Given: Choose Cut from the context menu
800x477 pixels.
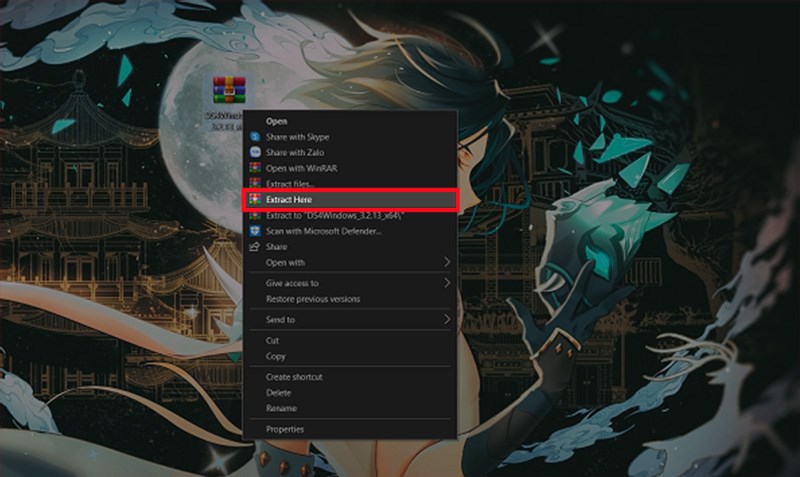Looking at the screenshot, I should [x=273, y=340].
